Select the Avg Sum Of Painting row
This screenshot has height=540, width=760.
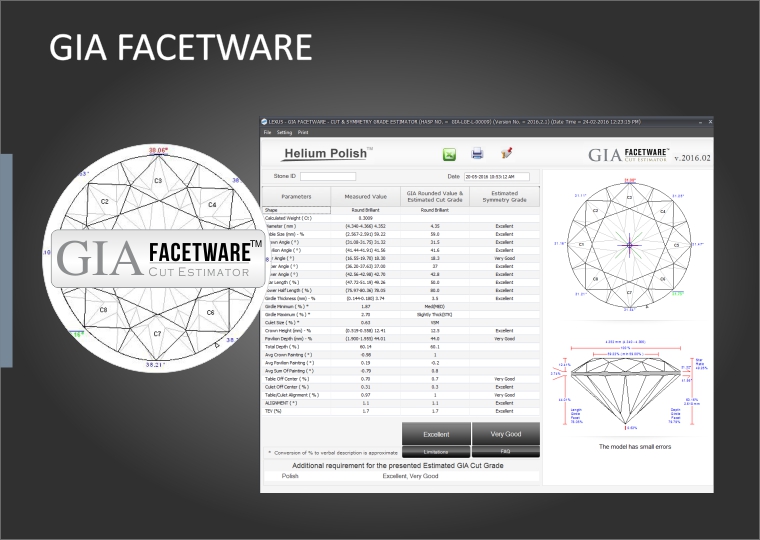click(401, 371)
